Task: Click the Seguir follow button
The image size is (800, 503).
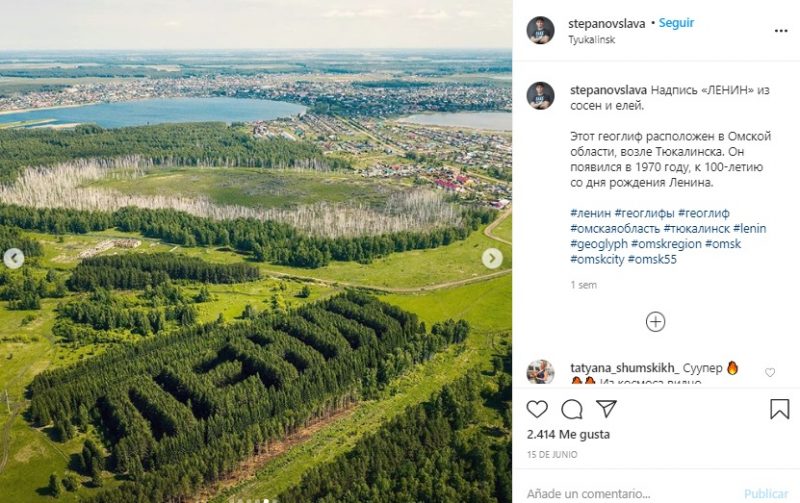Action: point(676,23)
